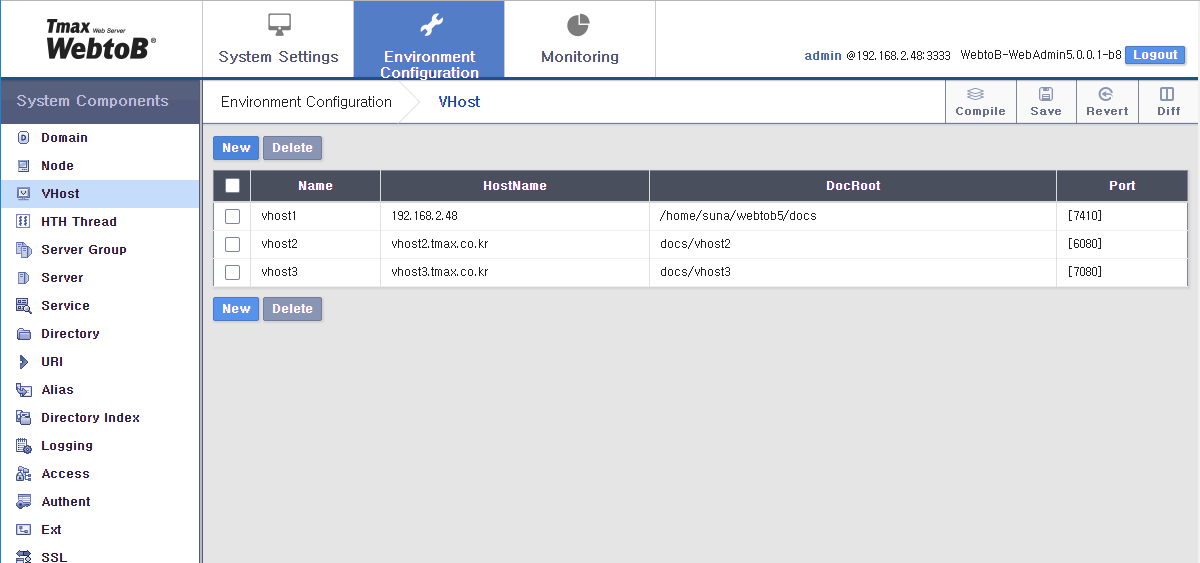Click the Access icon in sidebar
The height and width of the screenshot is (563, 1200).
point(23,474)
